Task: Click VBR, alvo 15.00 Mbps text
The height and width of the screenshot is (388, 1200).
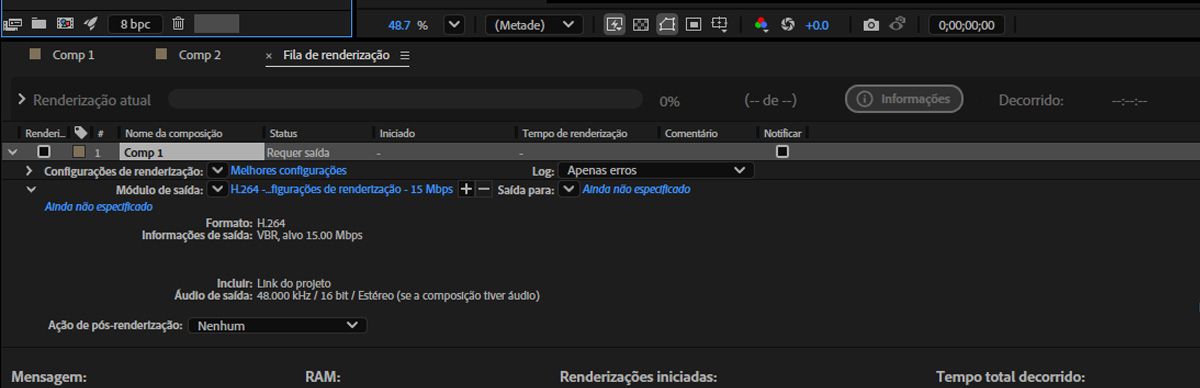Action: click(x=309, y=235)
